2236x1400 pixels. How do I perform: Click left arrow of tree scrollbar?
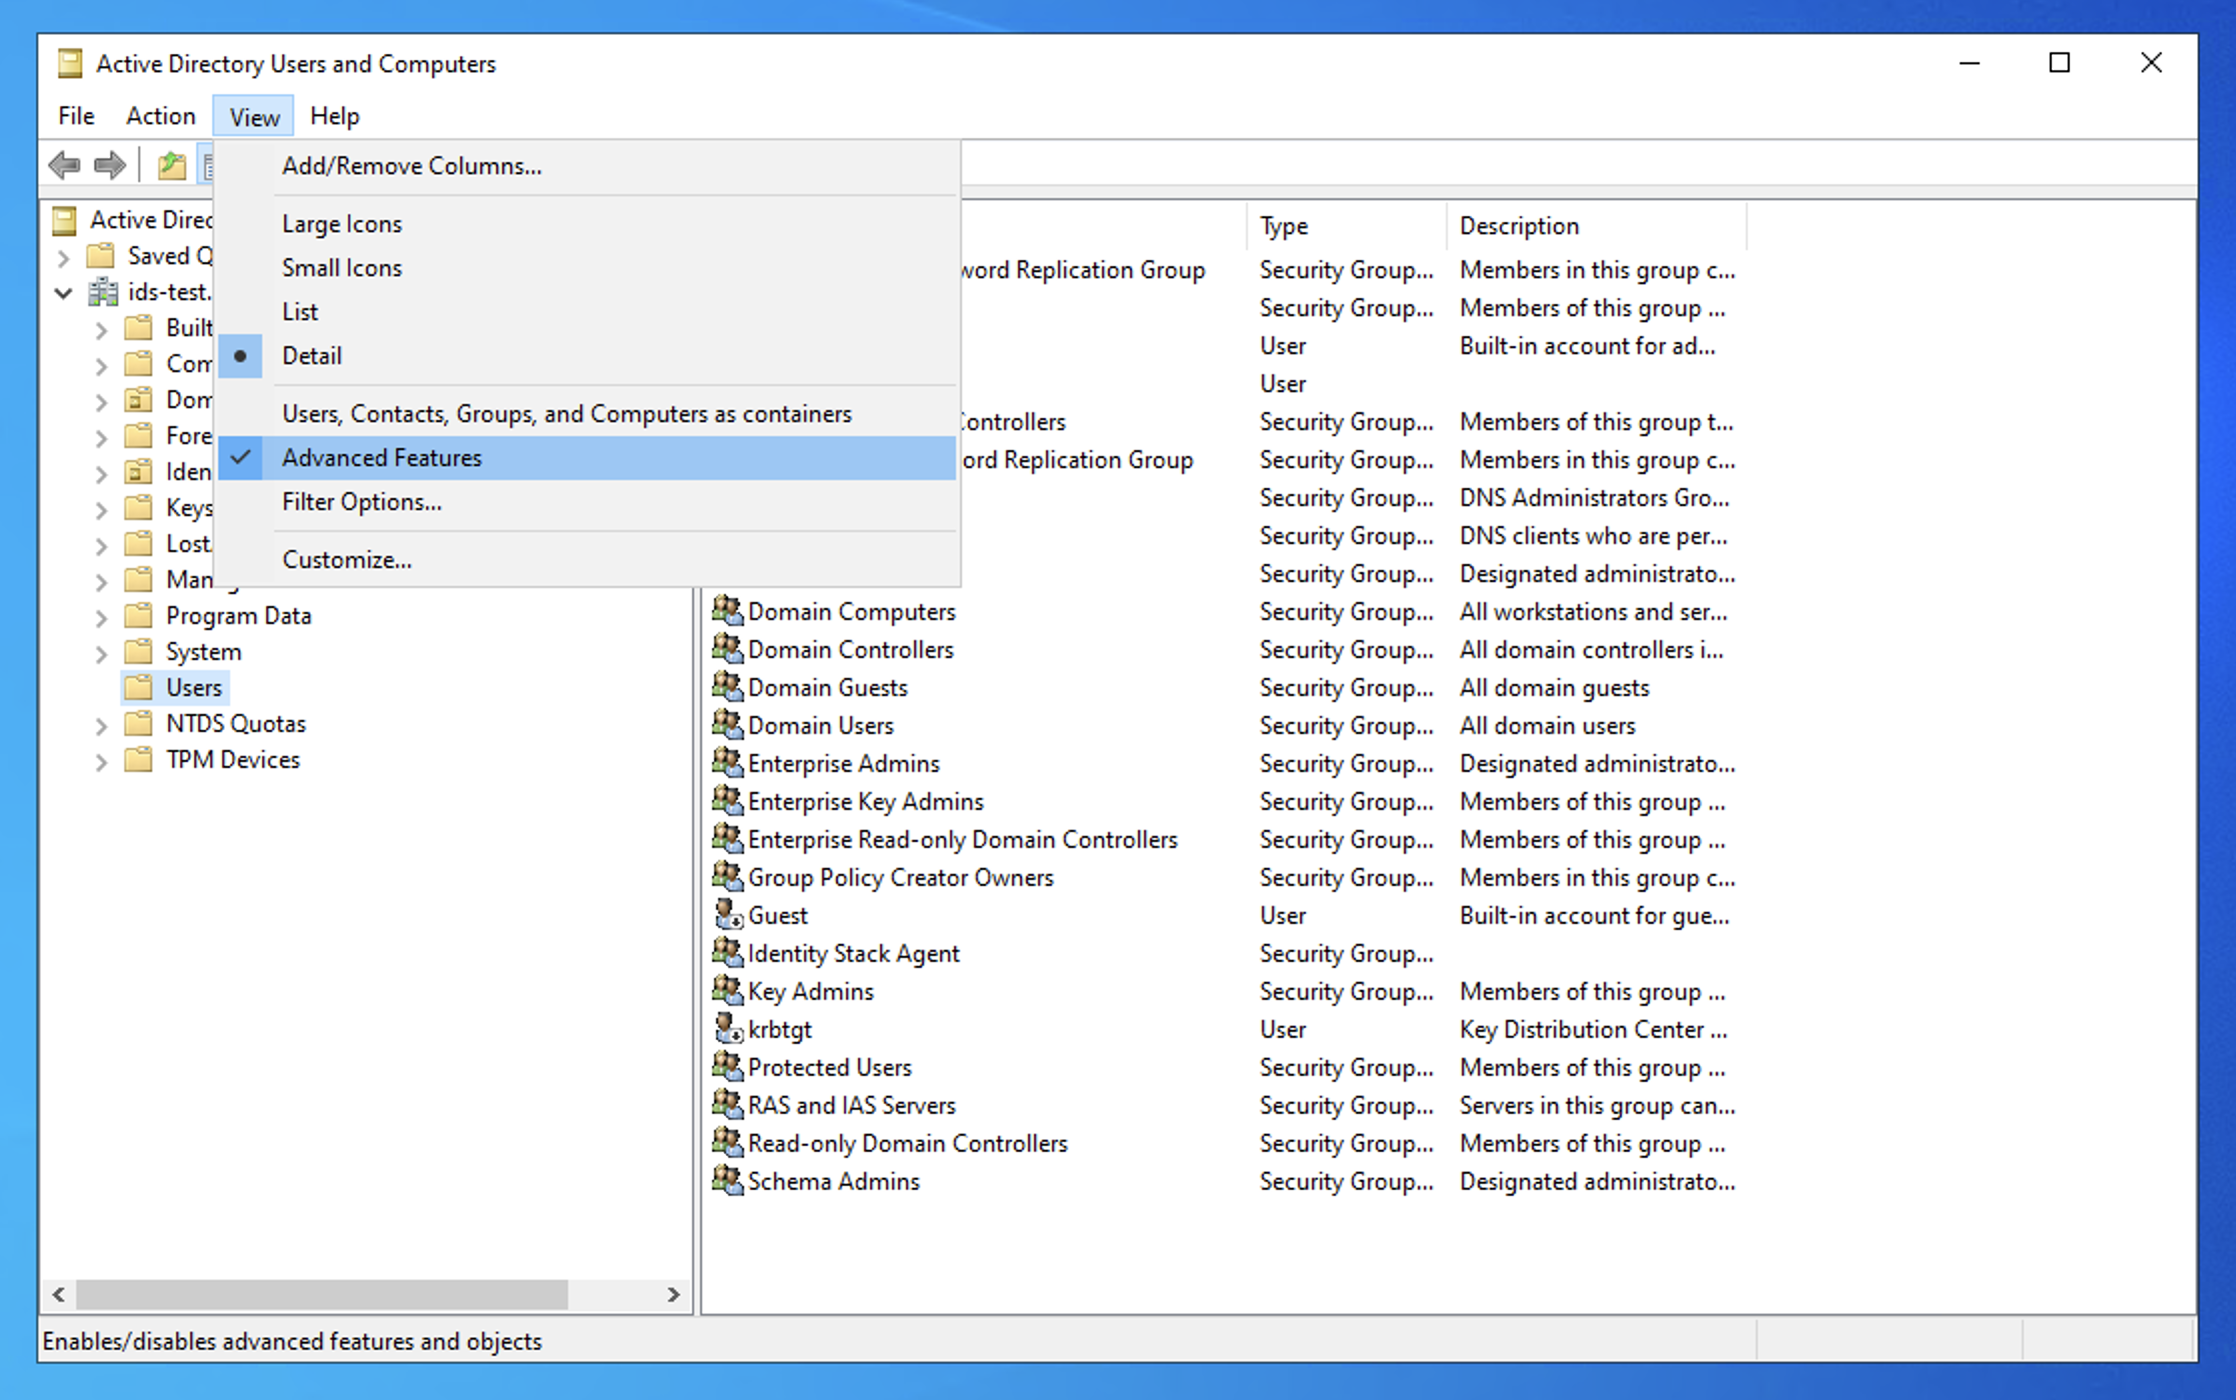pos(59,1294)
